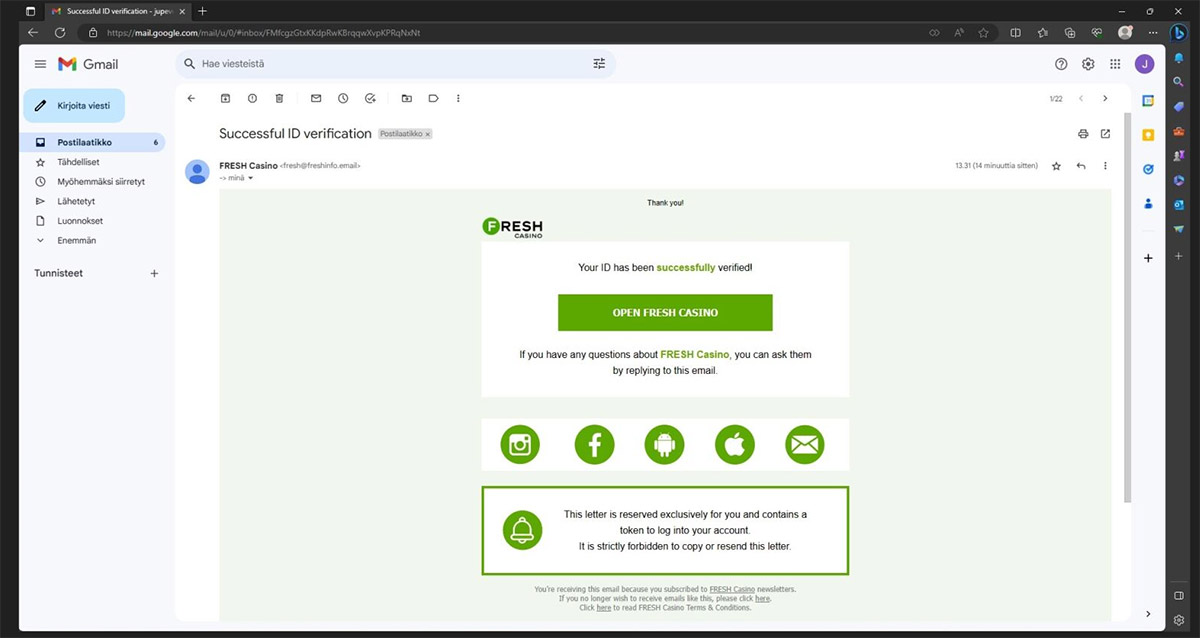Move email to folder icon
The height and width of the screenshot is (638, 1200).
pyautogui.click(x=406, y=98)
